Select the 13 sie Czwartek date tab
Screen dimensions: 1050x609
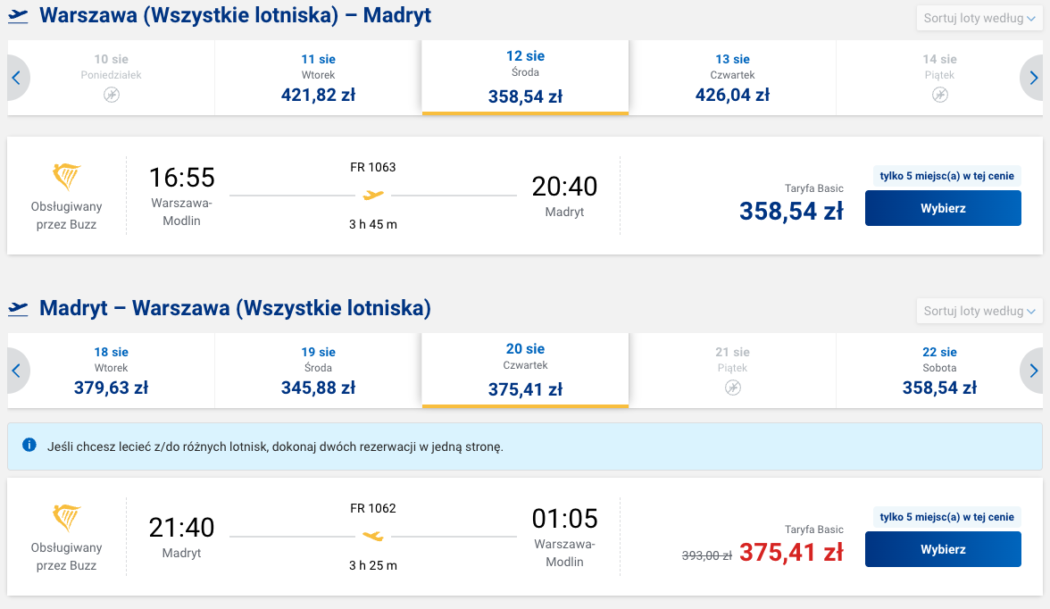(732, 78)
